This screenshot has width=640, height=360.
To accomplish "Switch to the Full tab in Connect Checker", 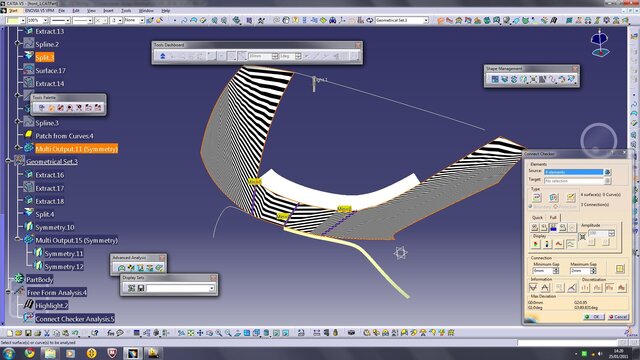I will tap(553, 218).
